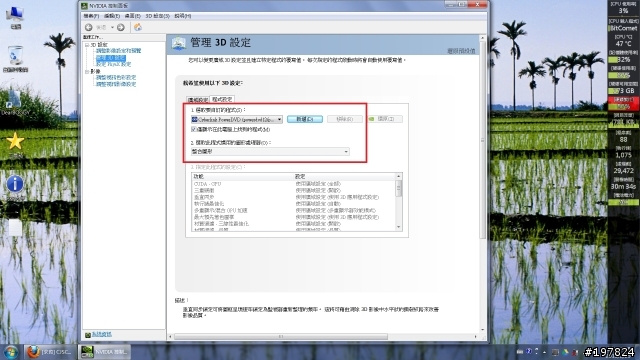640x360 pixels.
Task: Click the 還原 Restore button with NVIDIA icon
Action: pos(384,119)
